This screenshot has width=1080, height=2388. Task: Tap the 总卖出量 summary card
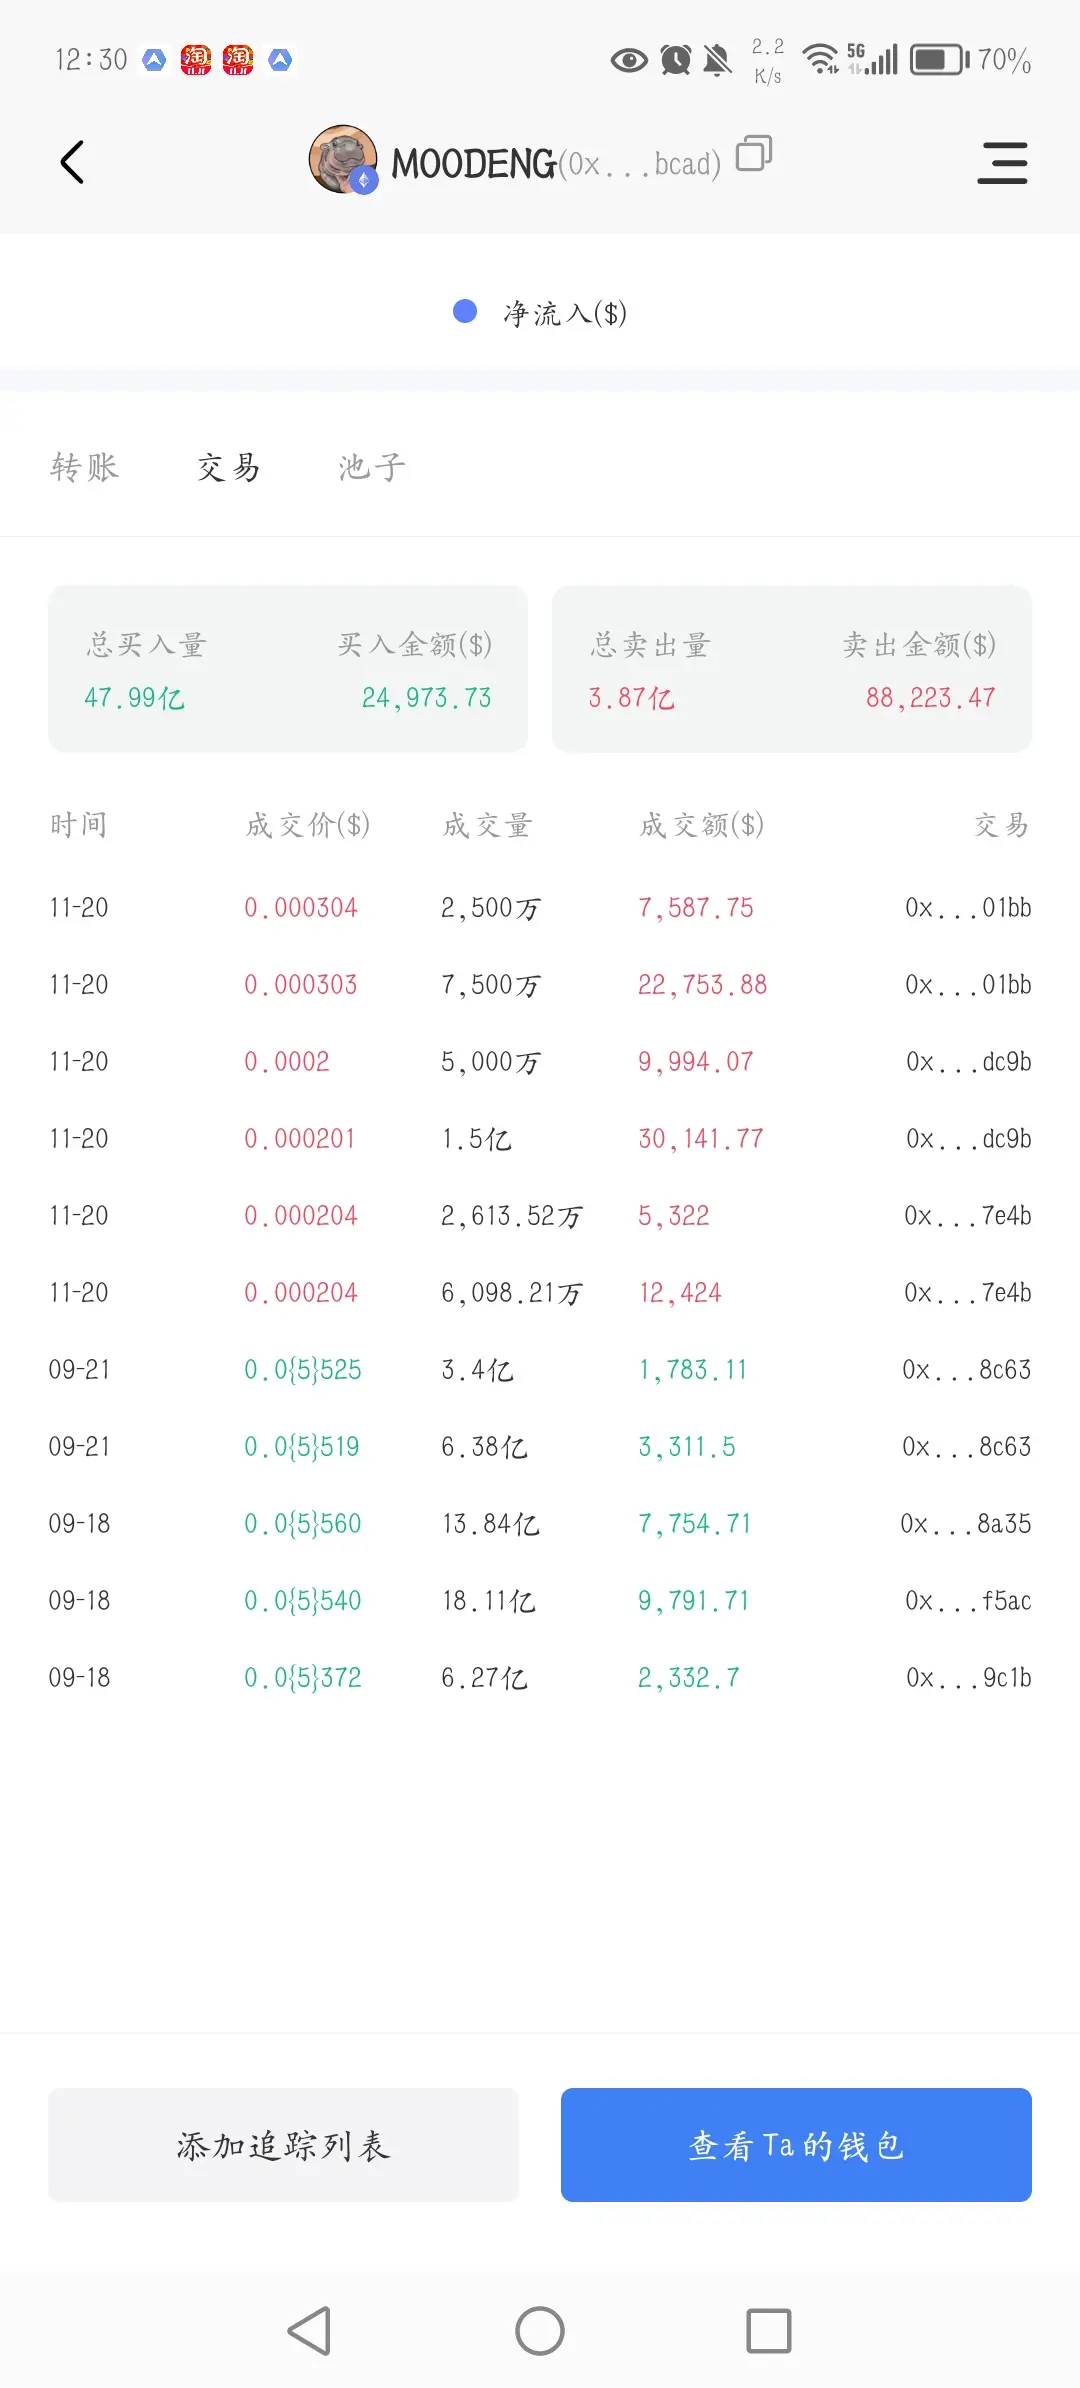click(792, 669)
